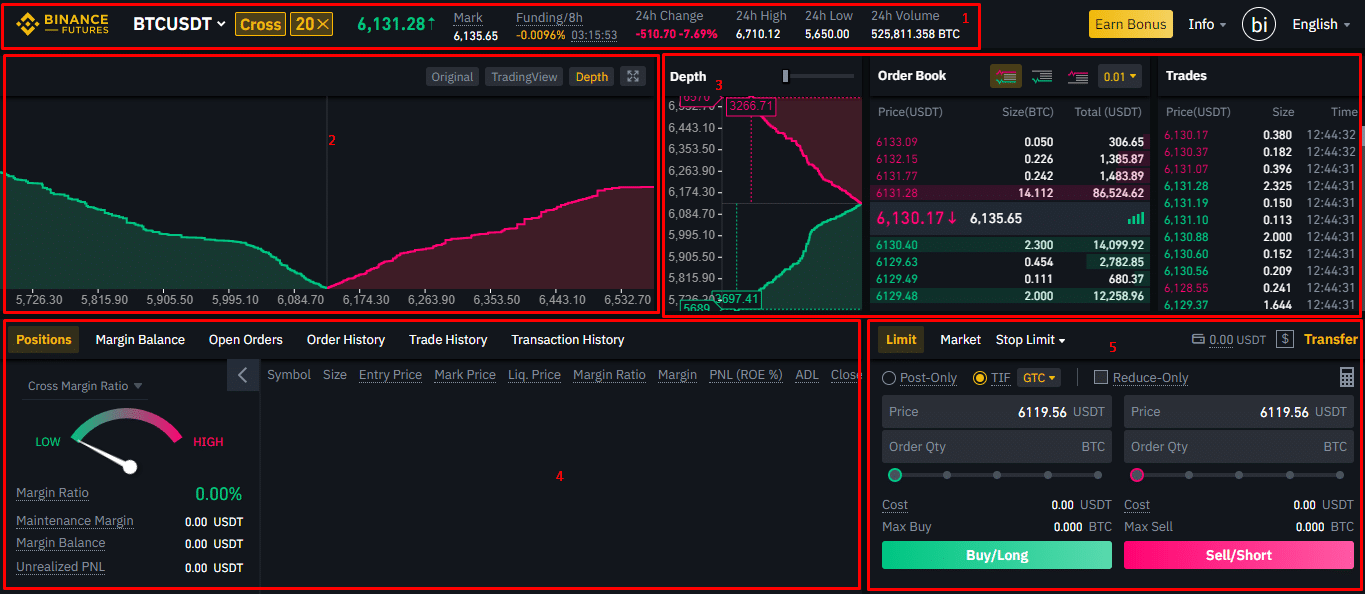The height and width of the screenshot is (594, 1365).
Task: Show buy orders only view icon
Action: pyautogui.click(x=1041, y=76)
